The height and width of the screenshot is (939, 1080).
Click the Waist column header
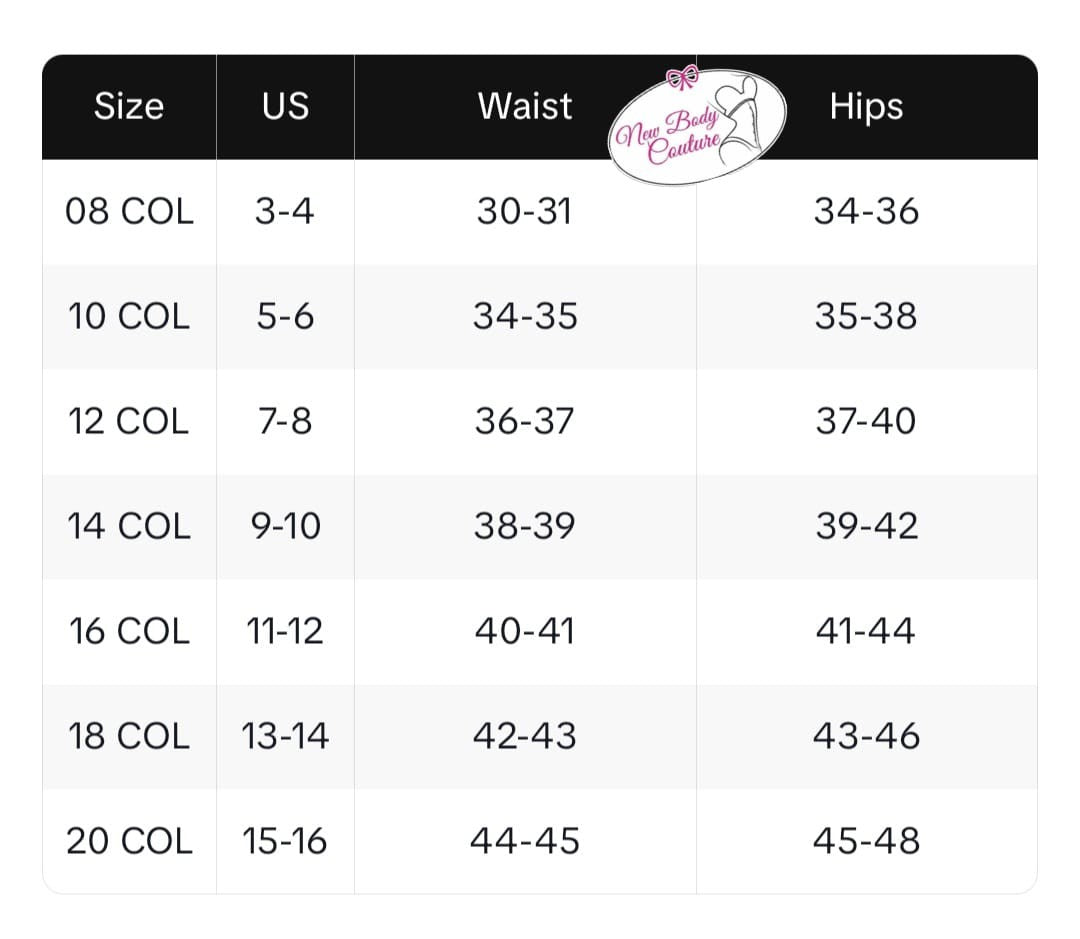tap(525, 106)
